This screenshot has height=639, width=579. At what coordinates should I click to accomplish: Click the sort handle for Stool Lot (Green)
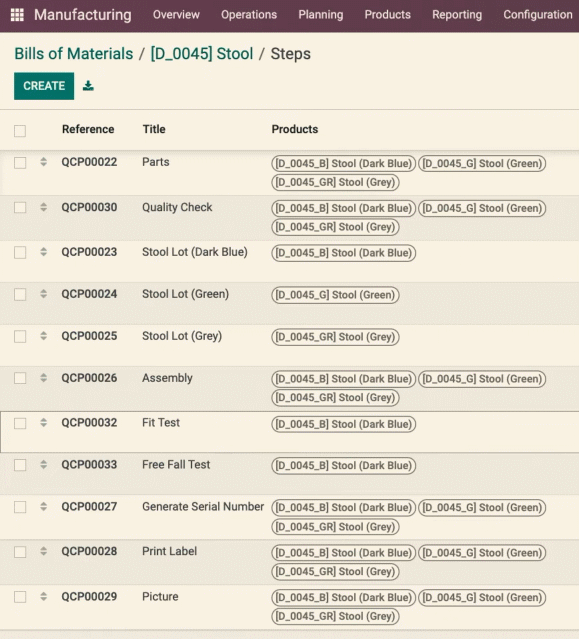pos(44,294)
